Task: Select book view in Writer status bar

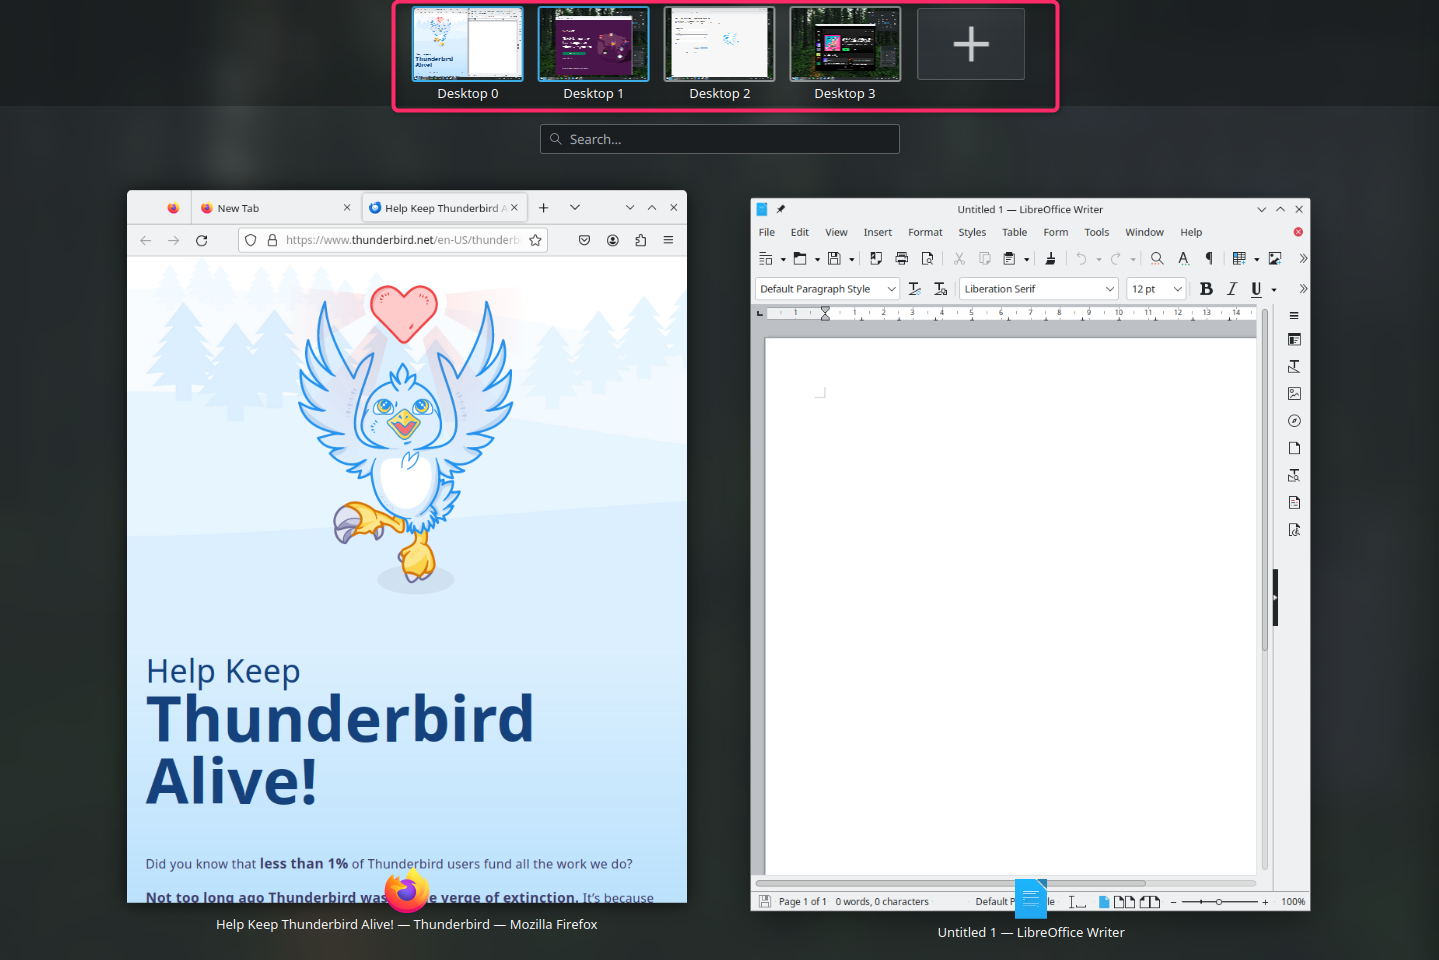Action: 1149,902
